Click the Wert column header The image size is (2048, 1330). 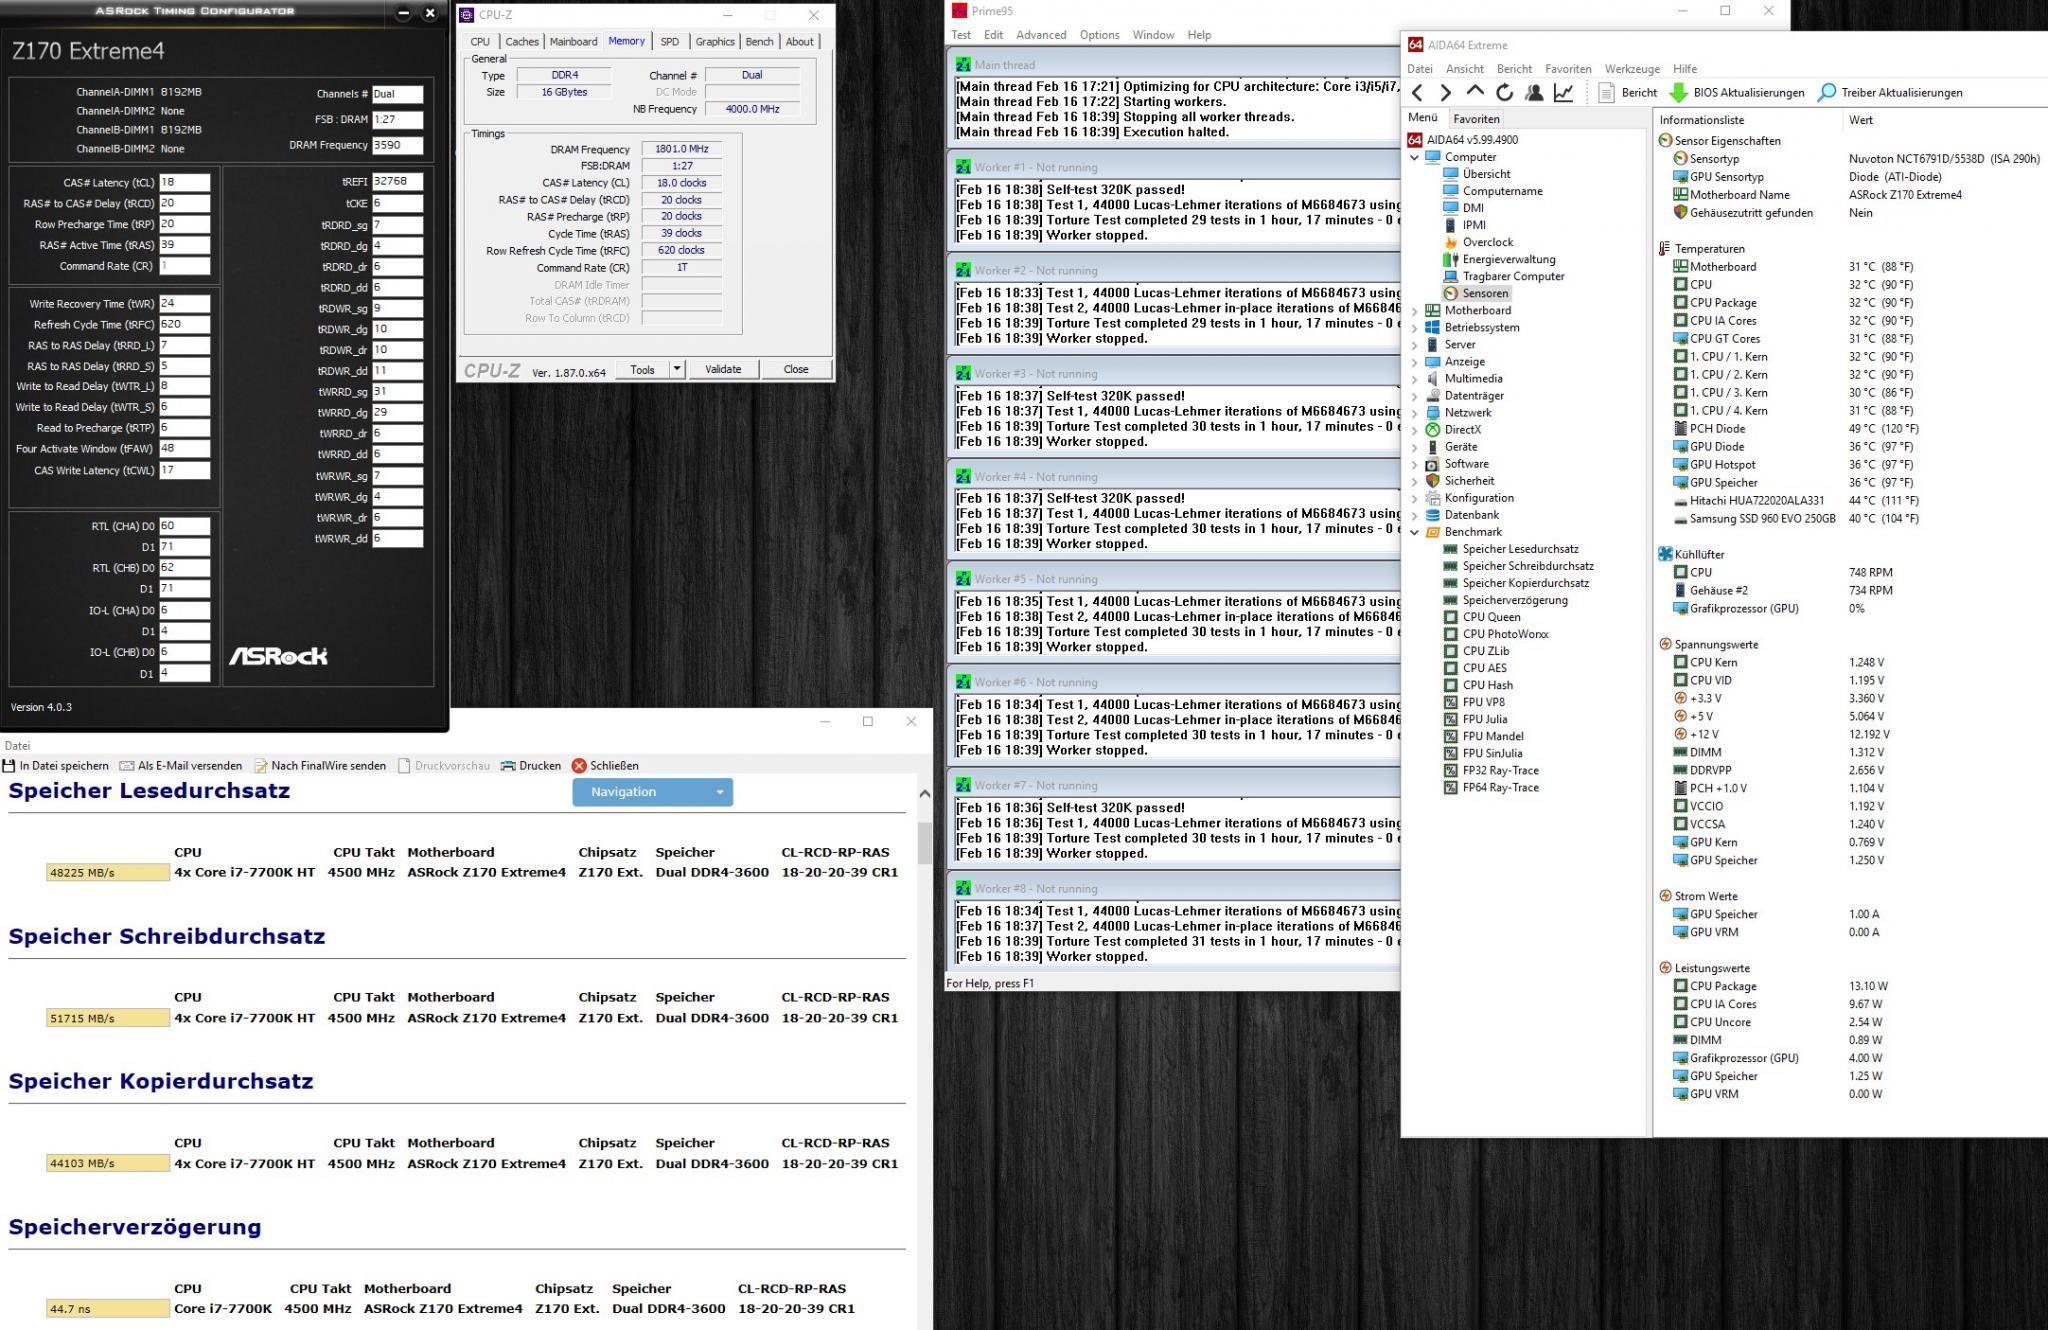point(1861,120)
